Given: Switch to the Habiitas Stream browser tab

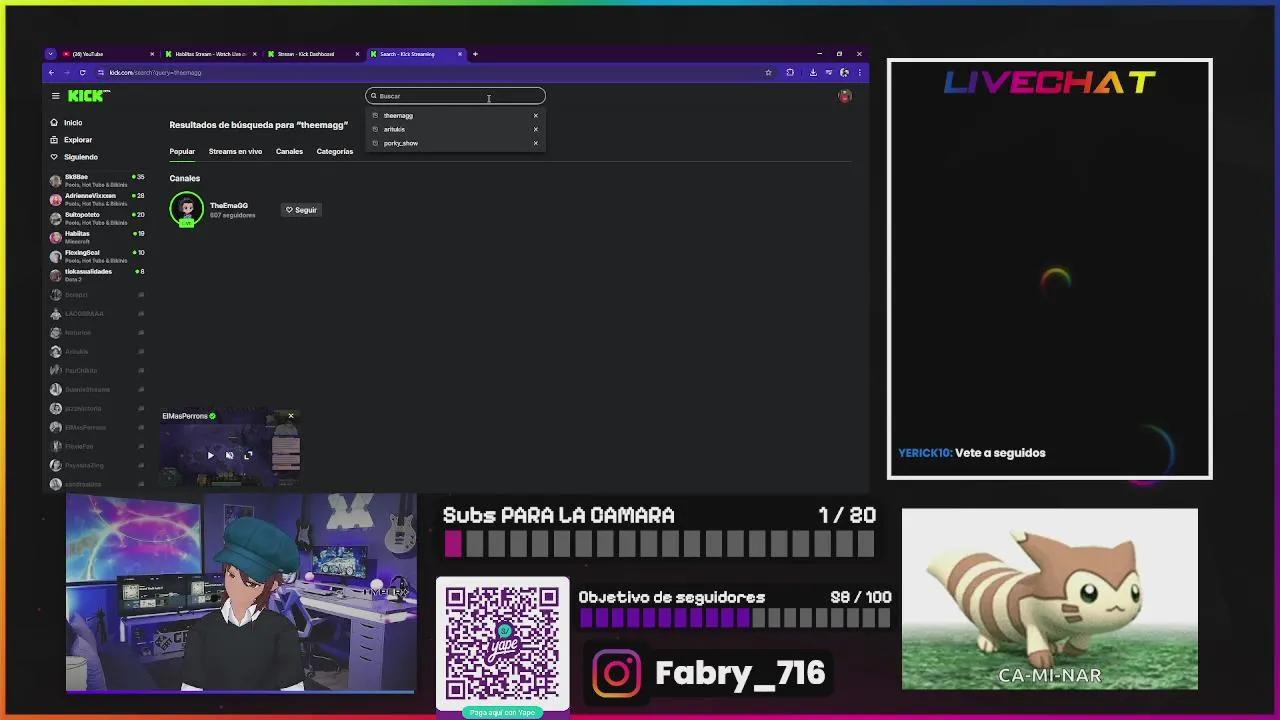Looking at the screenshot, I should (x=212, y=54).
